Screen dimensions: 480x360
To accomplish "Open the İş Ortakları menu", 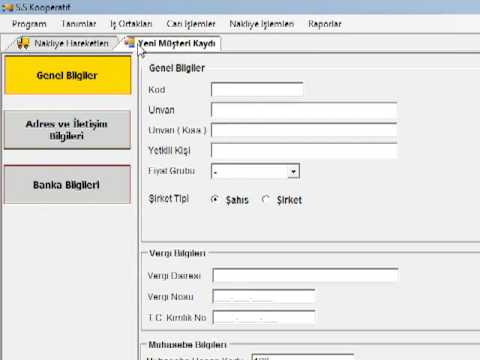I will [x=131, y=24].
